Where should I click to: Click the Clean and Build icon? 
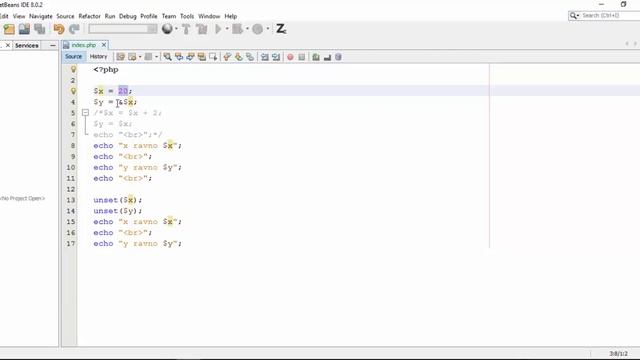(202, 29)
